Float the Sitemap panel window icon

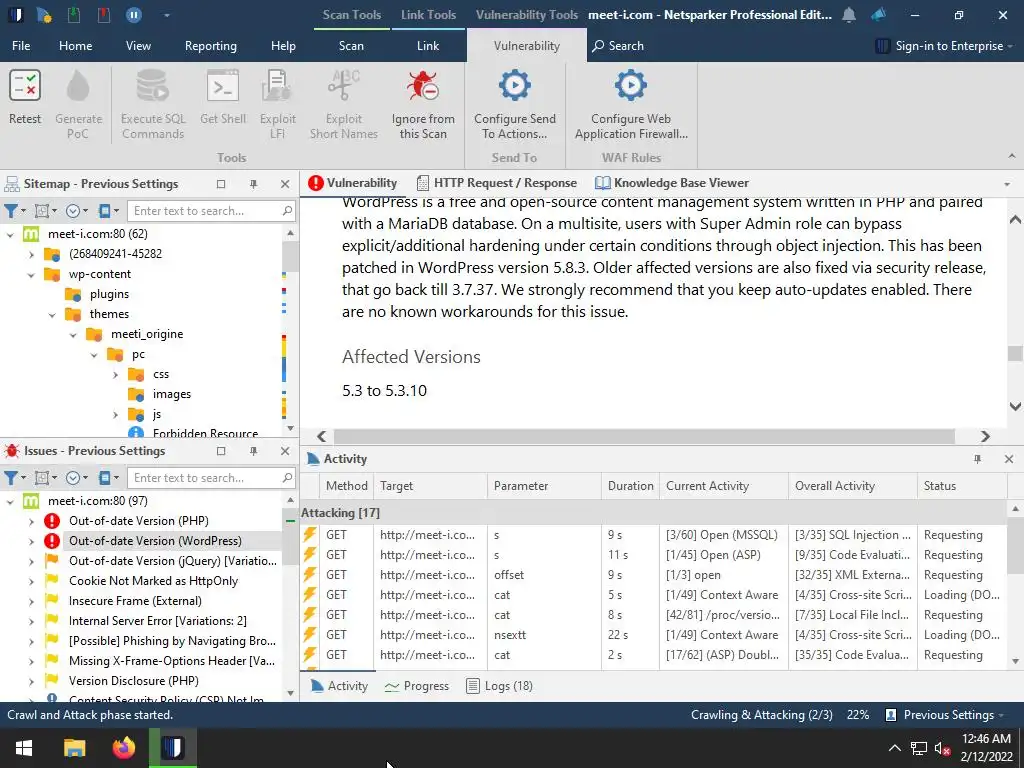221,184
